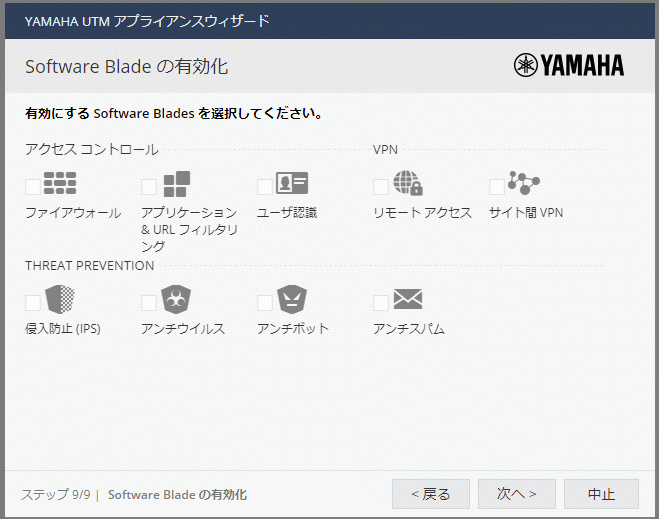Toggle the アンチボット checkbox
Viewport: 659px width, 519px height.
tap(265, 303)
